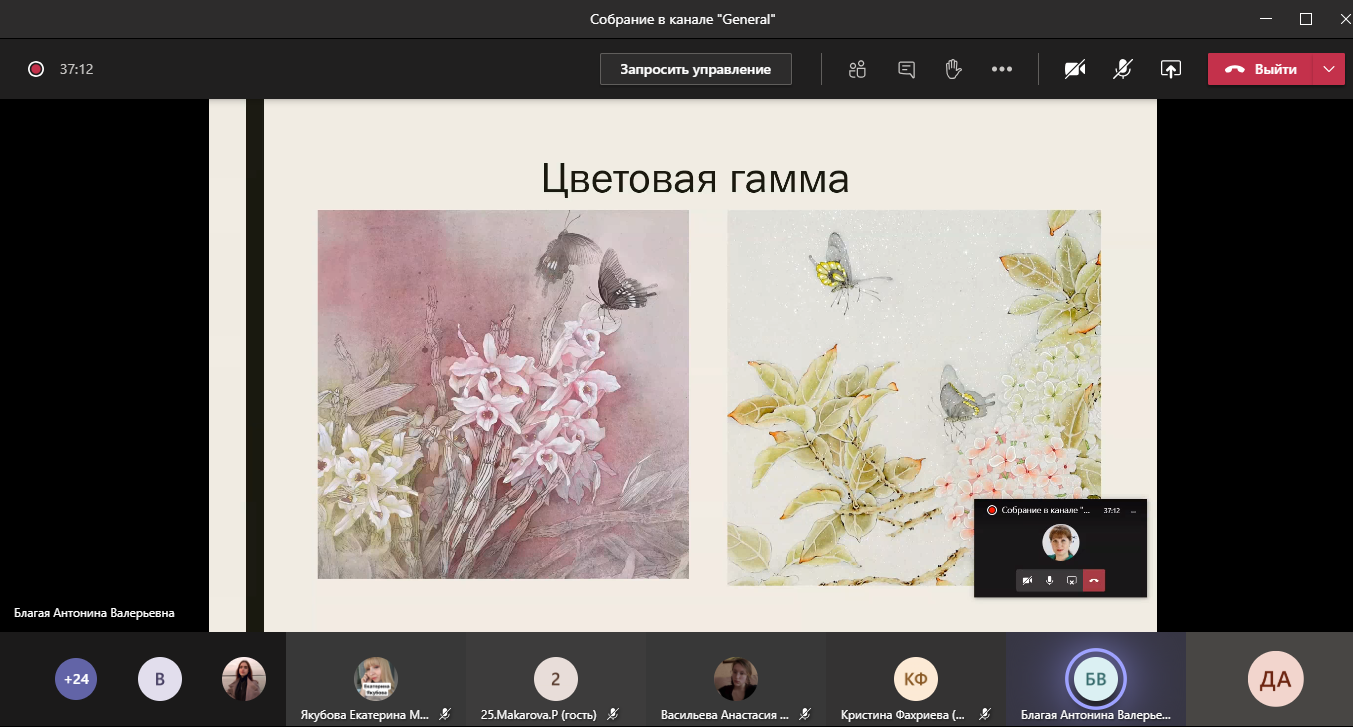Hang up in the mini meeting window
This screenshot has height=727, width=1353.
[1094, 581]
